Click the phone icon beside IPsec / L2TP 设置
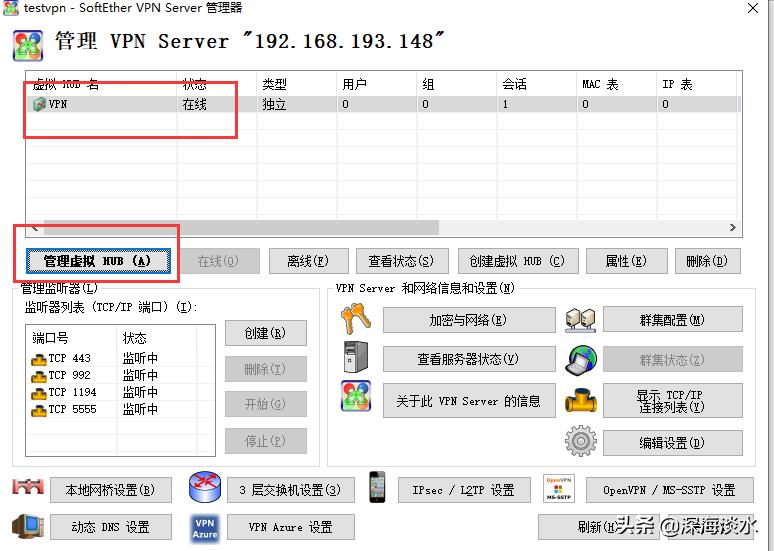 pyautogui.click(x=377, y=487)
